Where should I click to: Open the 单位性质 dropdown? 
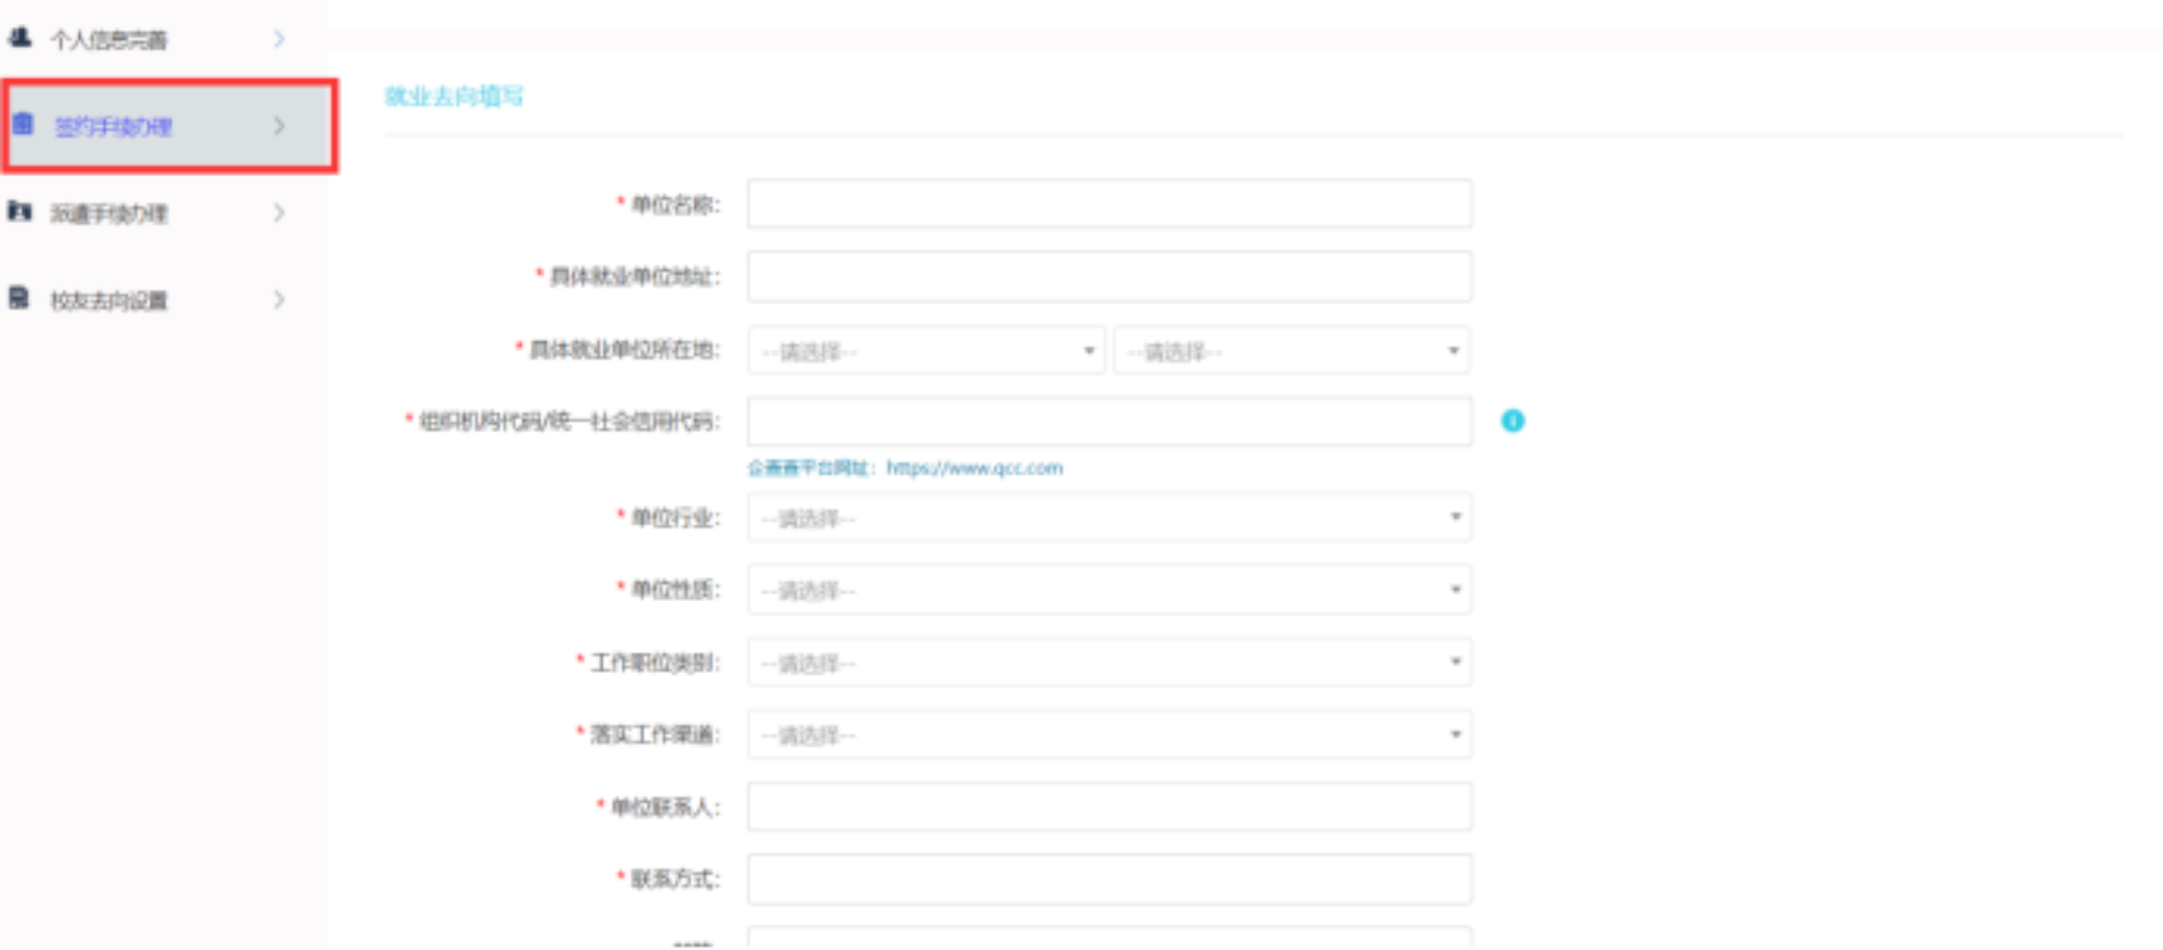tap(1109, 590)
